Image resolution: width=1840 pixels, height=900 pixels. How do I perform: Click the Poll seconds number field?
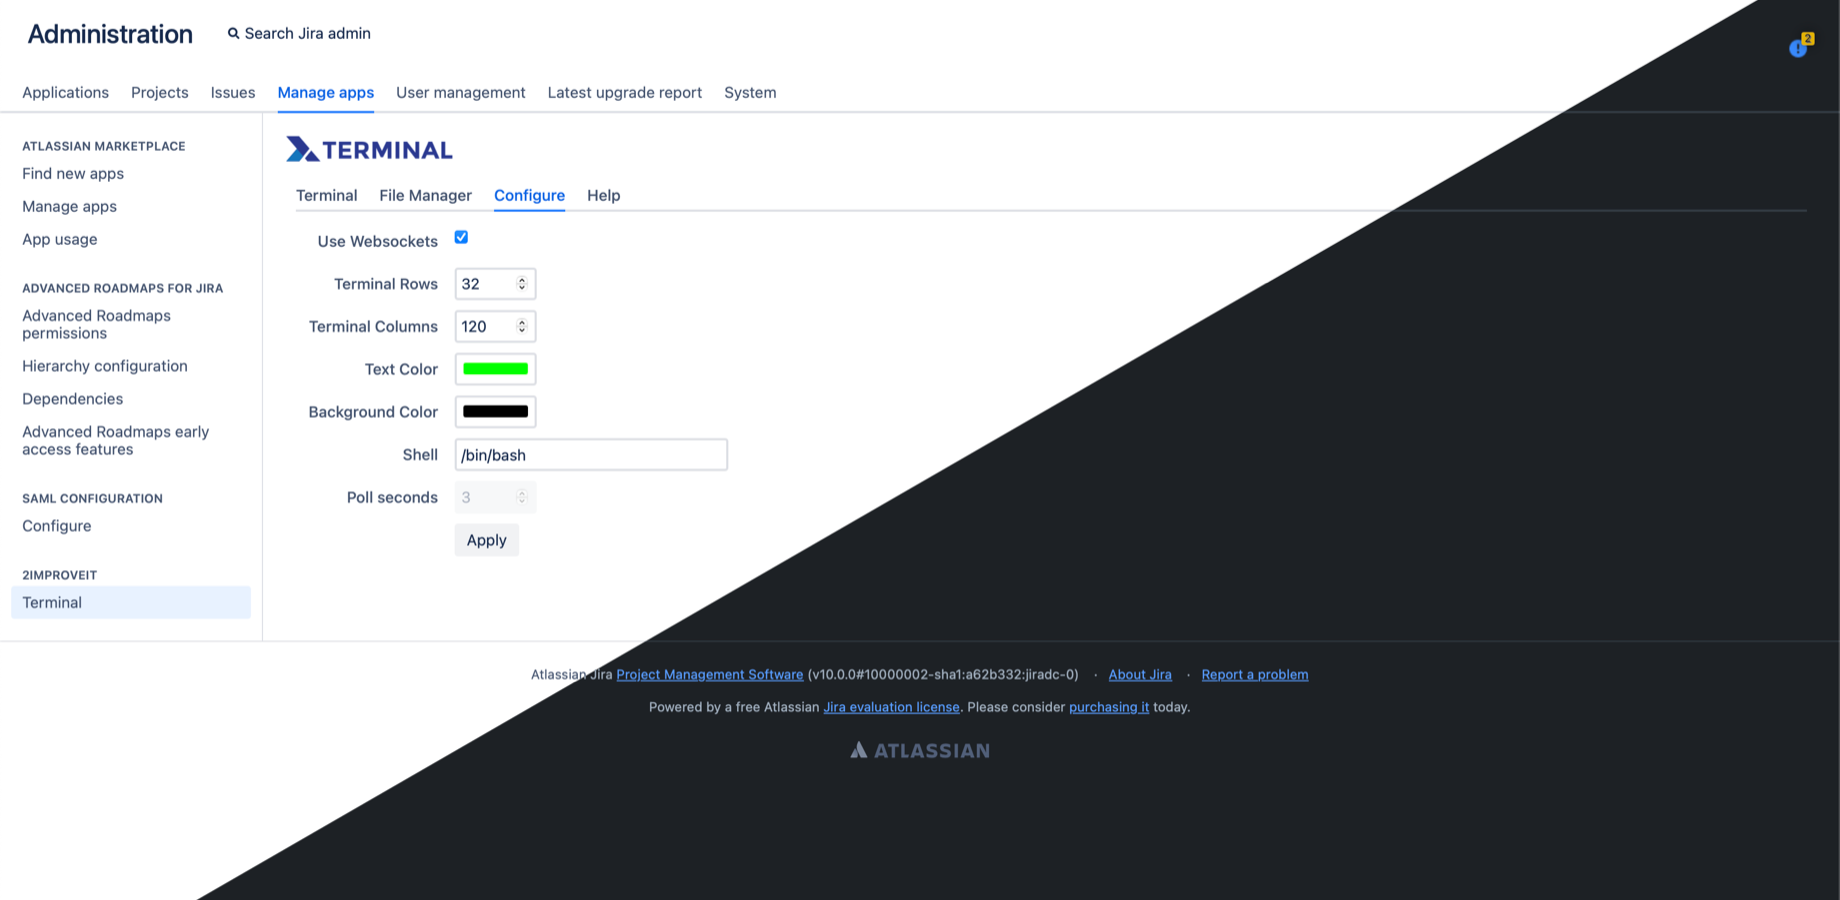(496, 497)
